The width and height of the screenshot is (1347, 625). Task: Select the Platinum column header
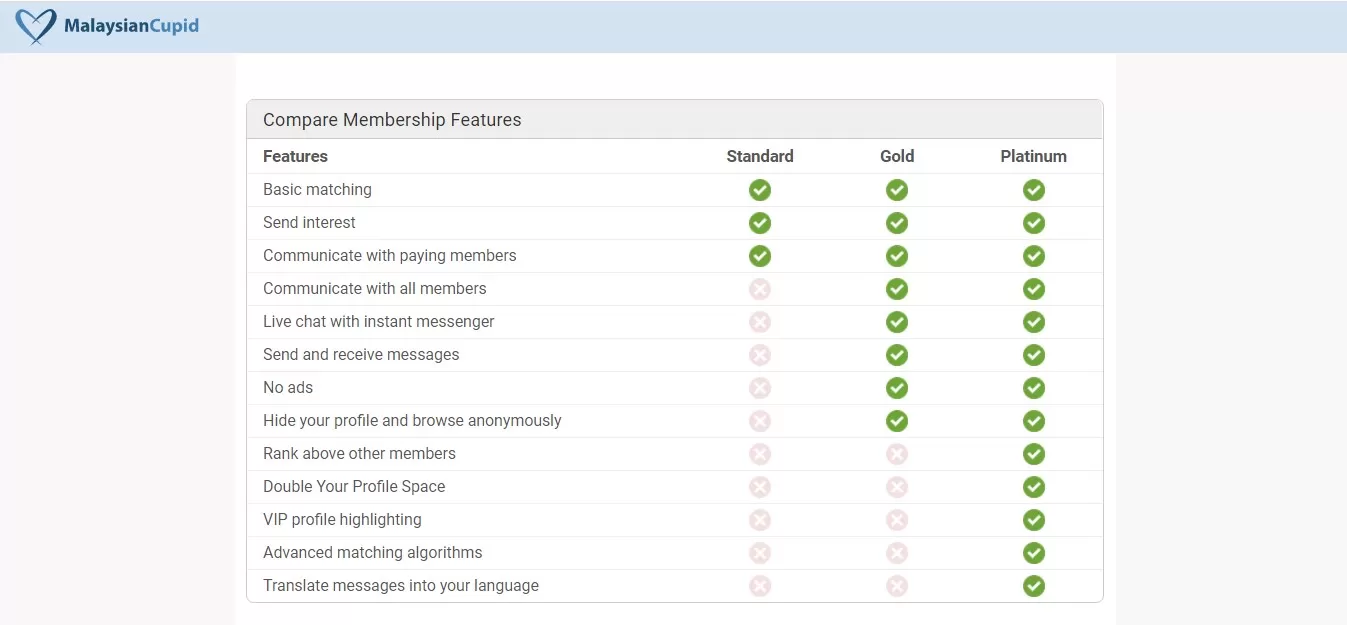[x=1033, y=156]
